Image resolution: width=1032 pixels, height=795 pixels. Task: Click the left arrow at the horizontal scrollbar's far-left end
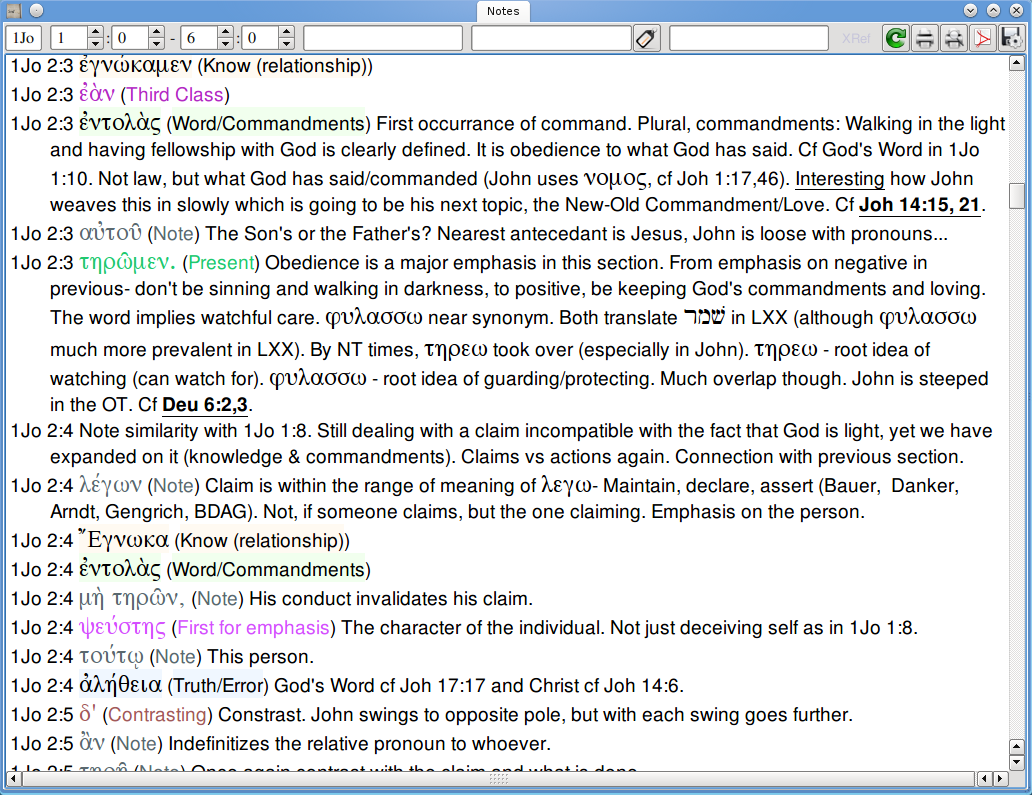pos(13,779)
